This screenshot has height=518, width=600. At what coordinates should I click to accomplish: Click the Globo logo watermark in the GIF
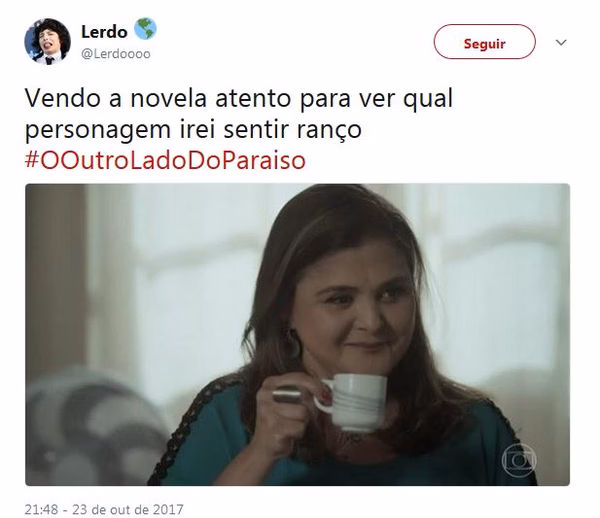pos(519,459)
